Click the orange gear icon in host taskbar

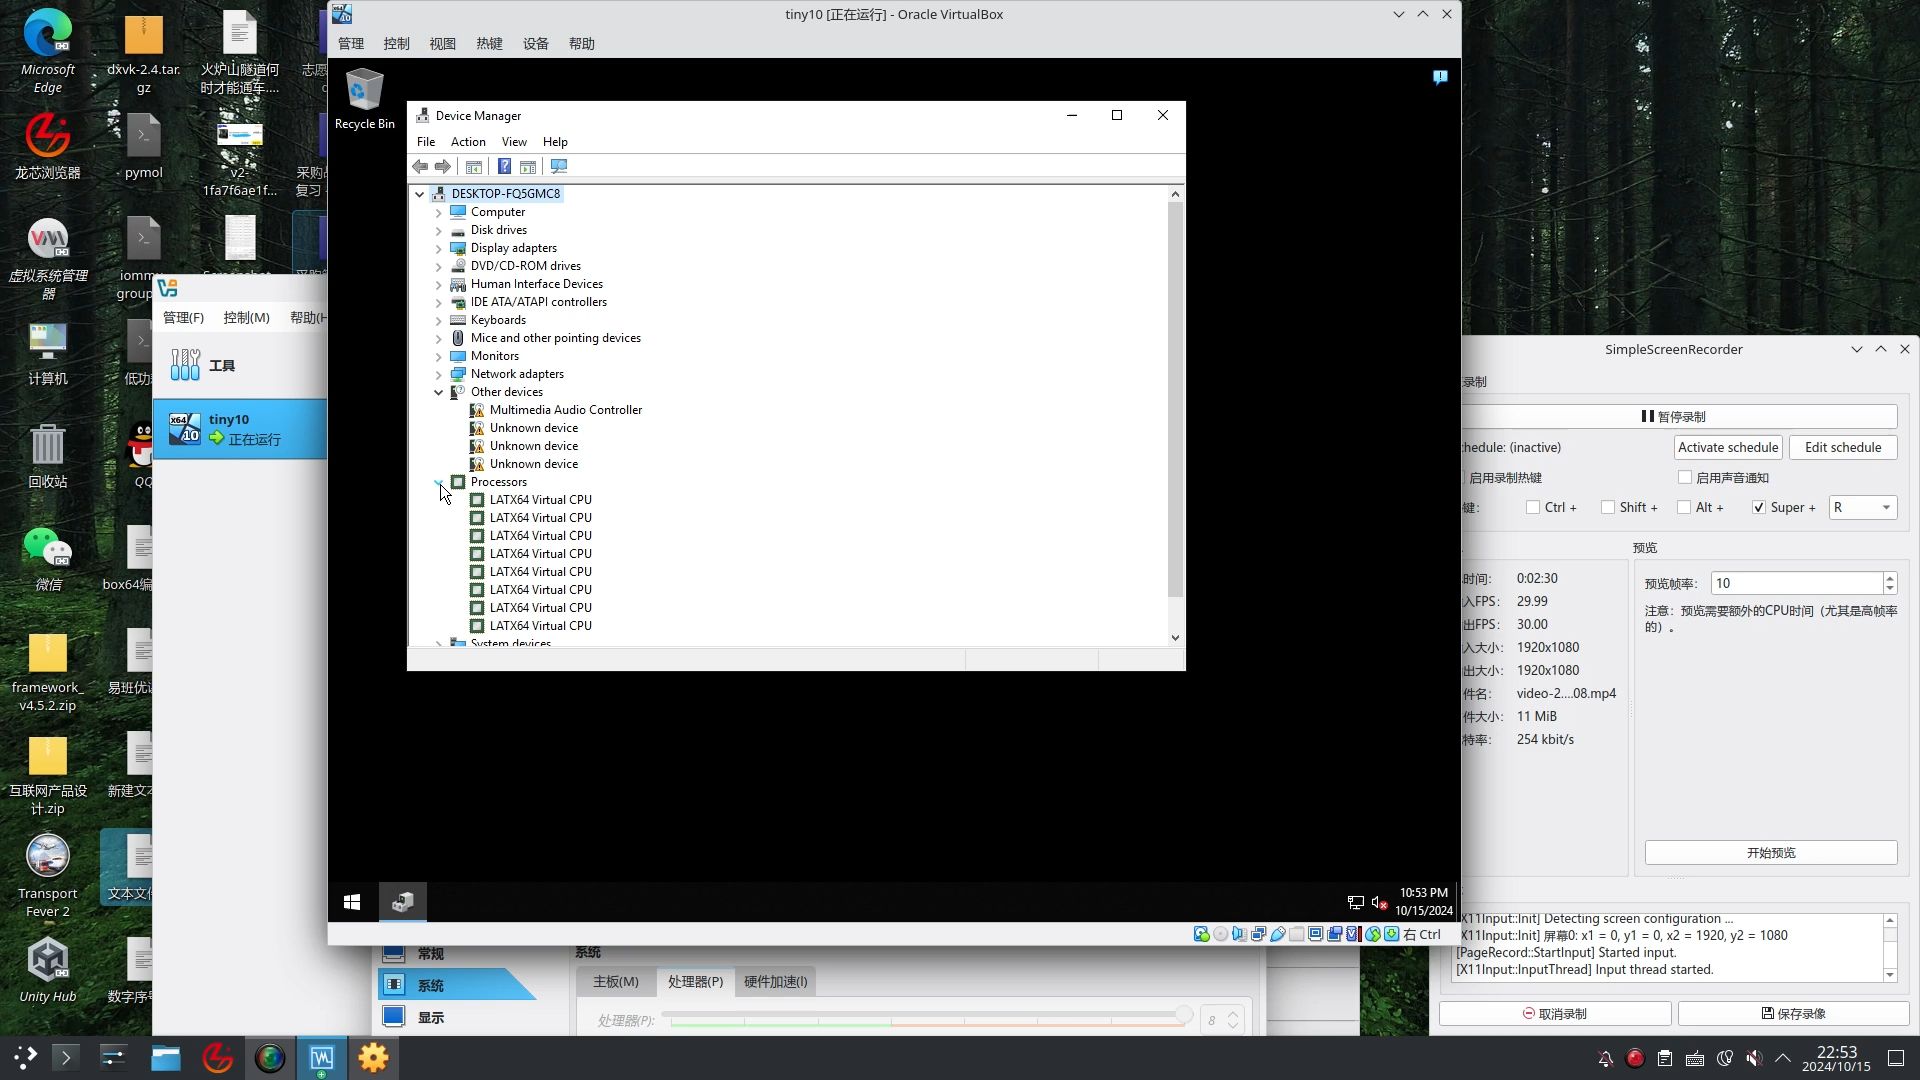click(x=373, y=1058)
